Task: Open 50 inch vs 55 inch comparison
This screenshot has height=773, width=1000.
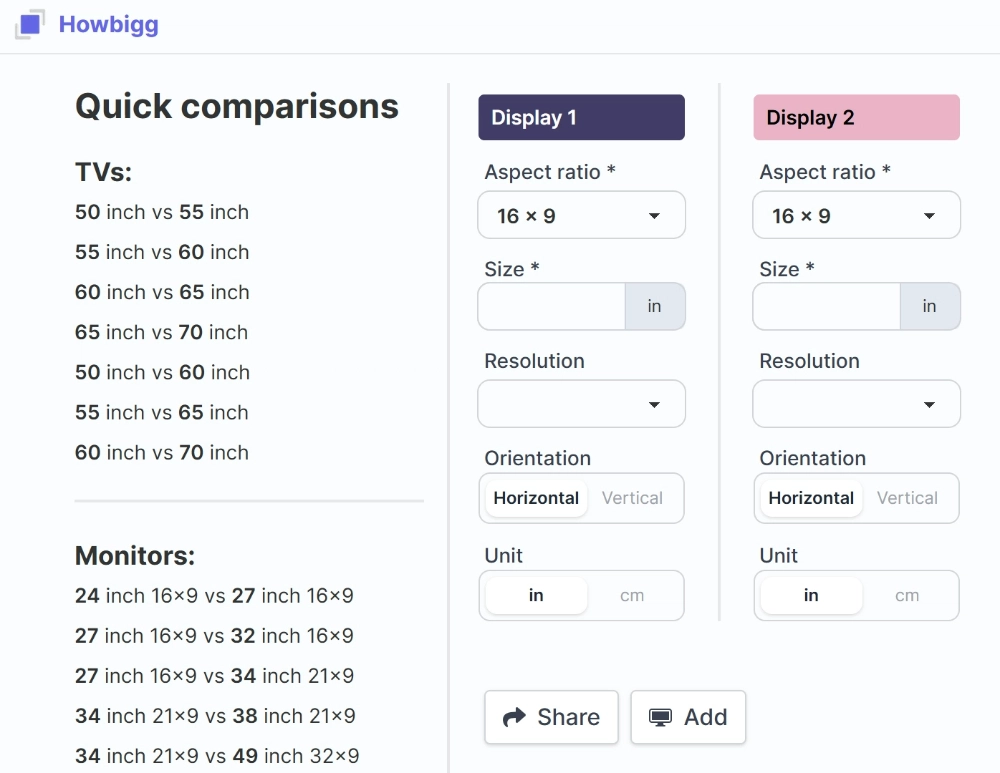Action: pos(162,212)
